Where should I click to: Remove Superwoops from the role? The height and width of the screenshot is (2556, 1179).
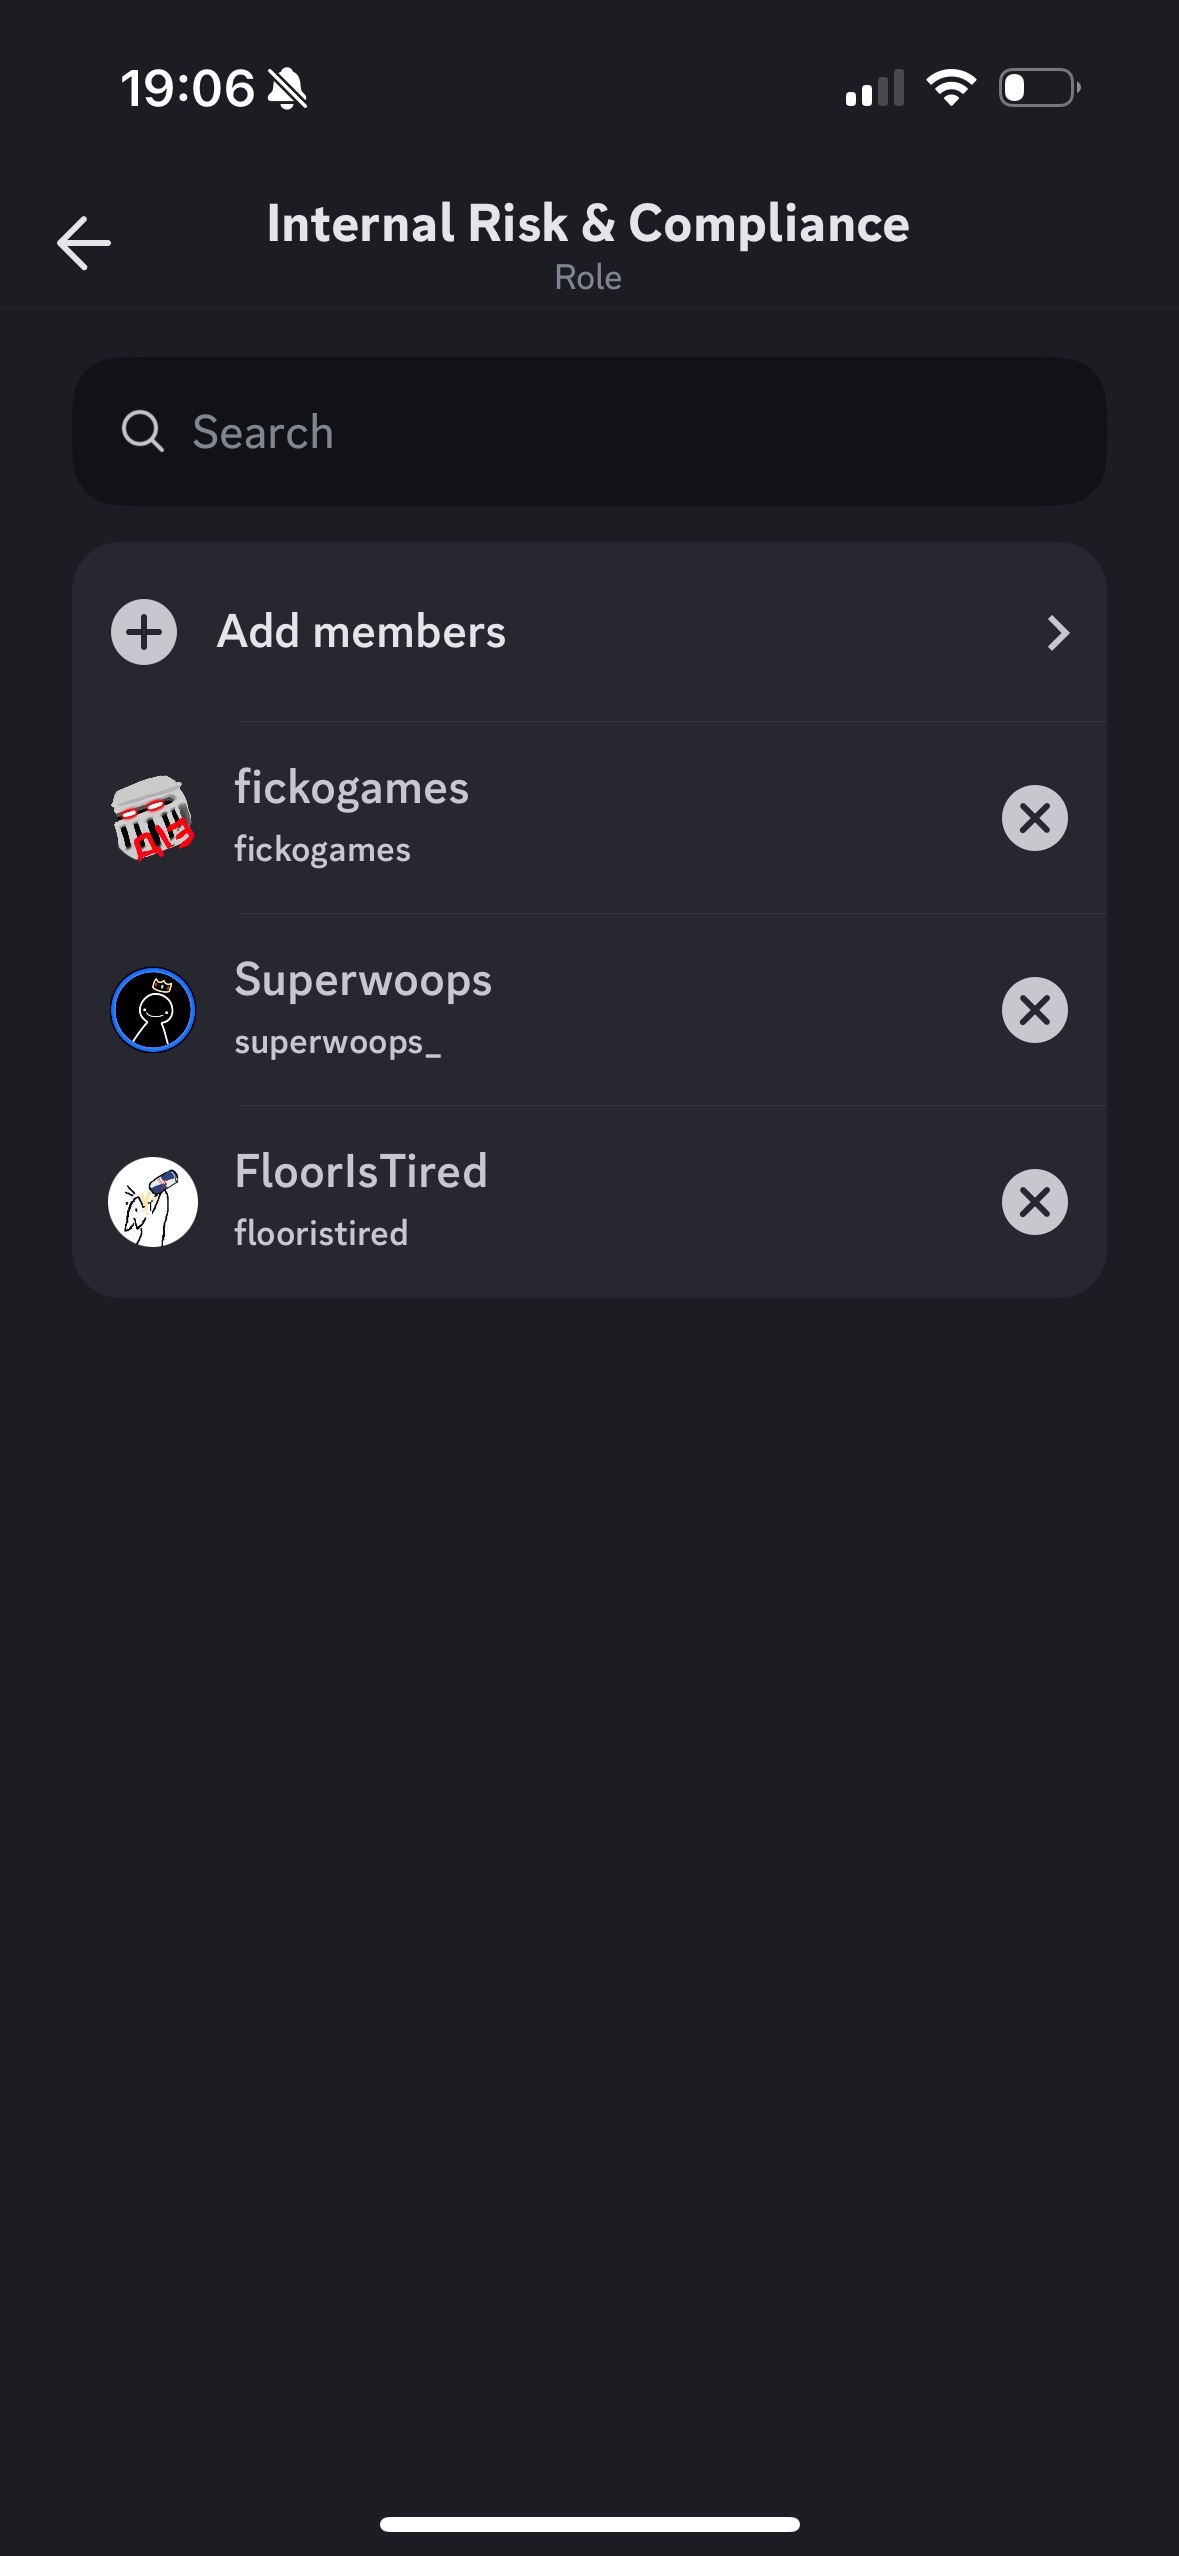[x=1034, y=1010]
